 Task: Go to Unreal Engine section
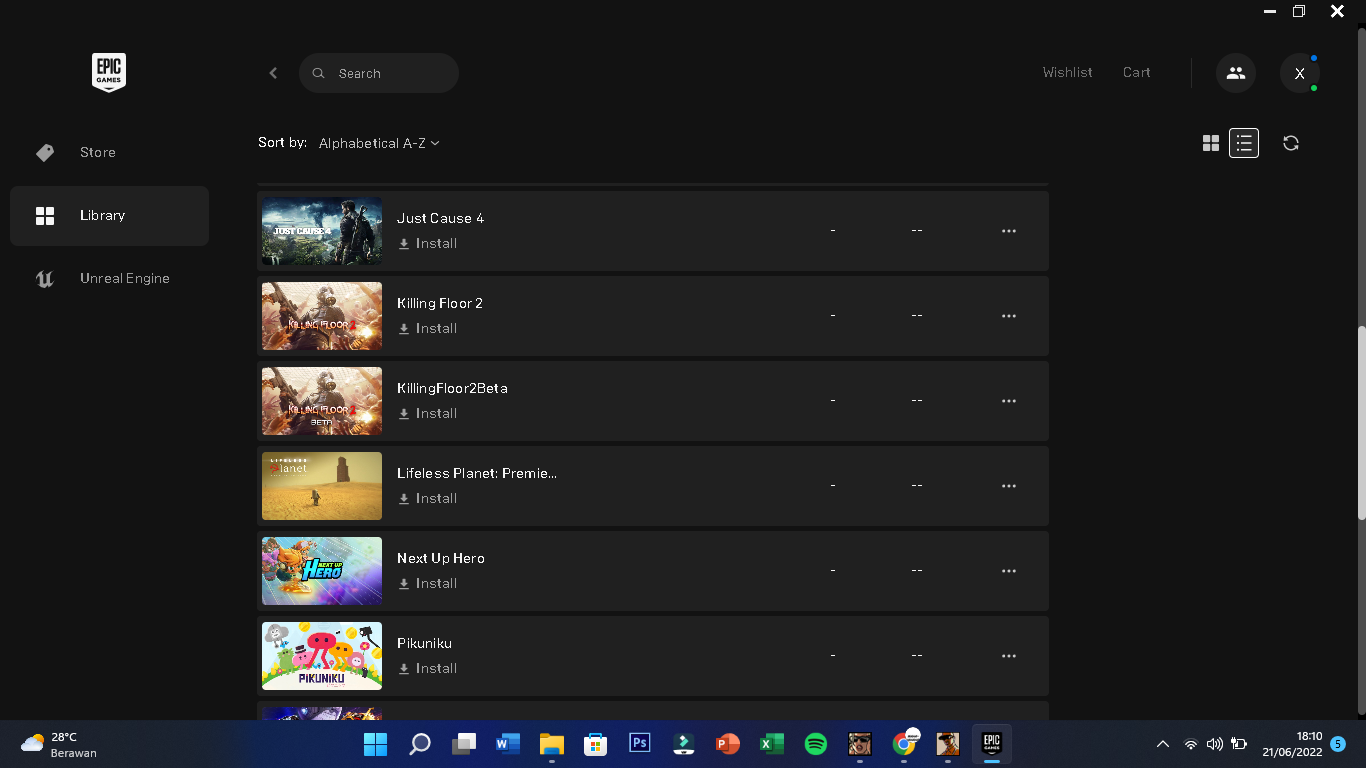109,278
